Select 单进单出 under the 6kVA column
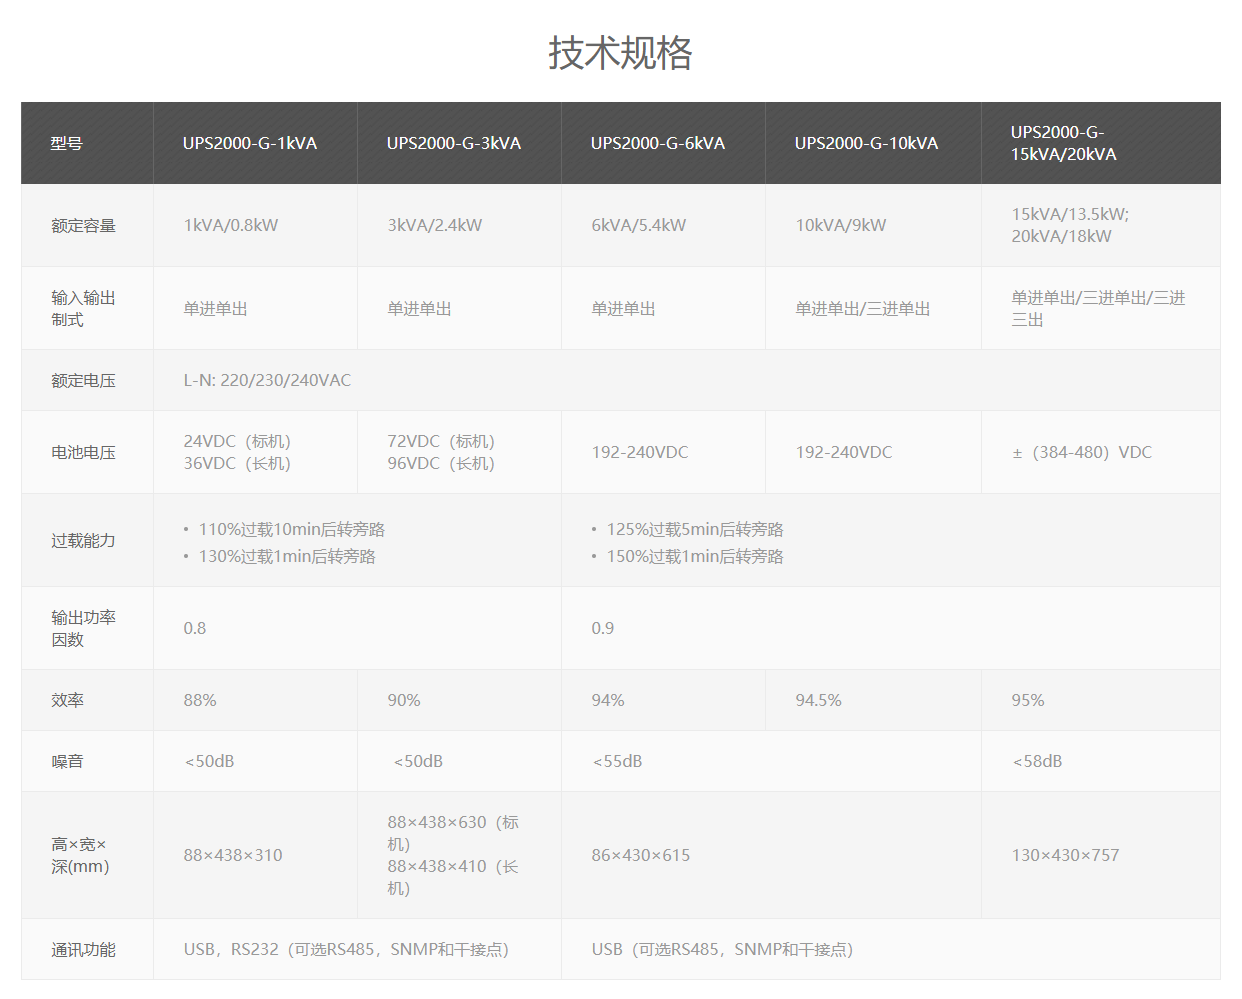 pos(623,309)
